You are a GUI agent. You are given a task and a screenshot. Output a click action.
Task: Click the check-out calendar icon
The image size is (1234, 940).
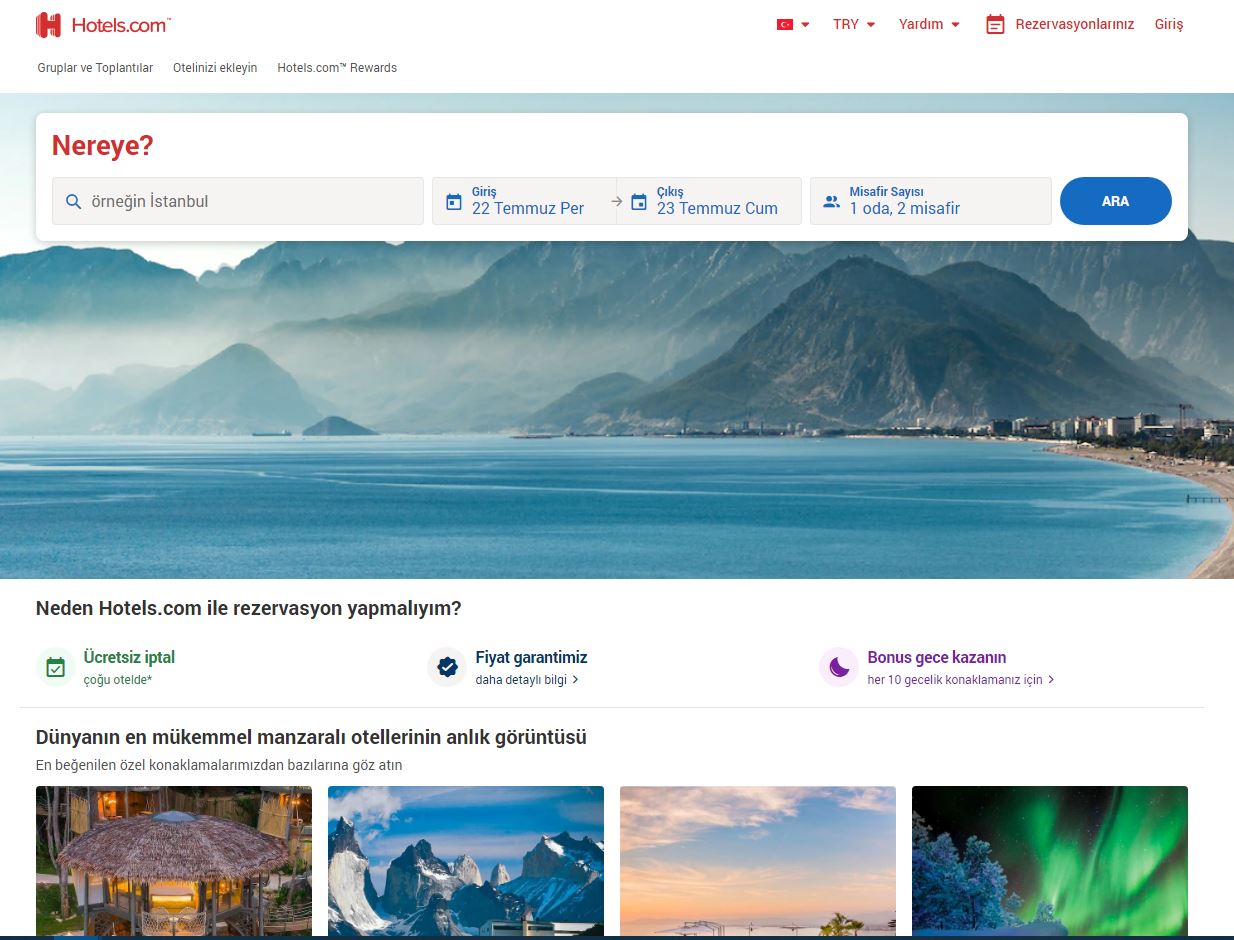click(x=639, y=202)
